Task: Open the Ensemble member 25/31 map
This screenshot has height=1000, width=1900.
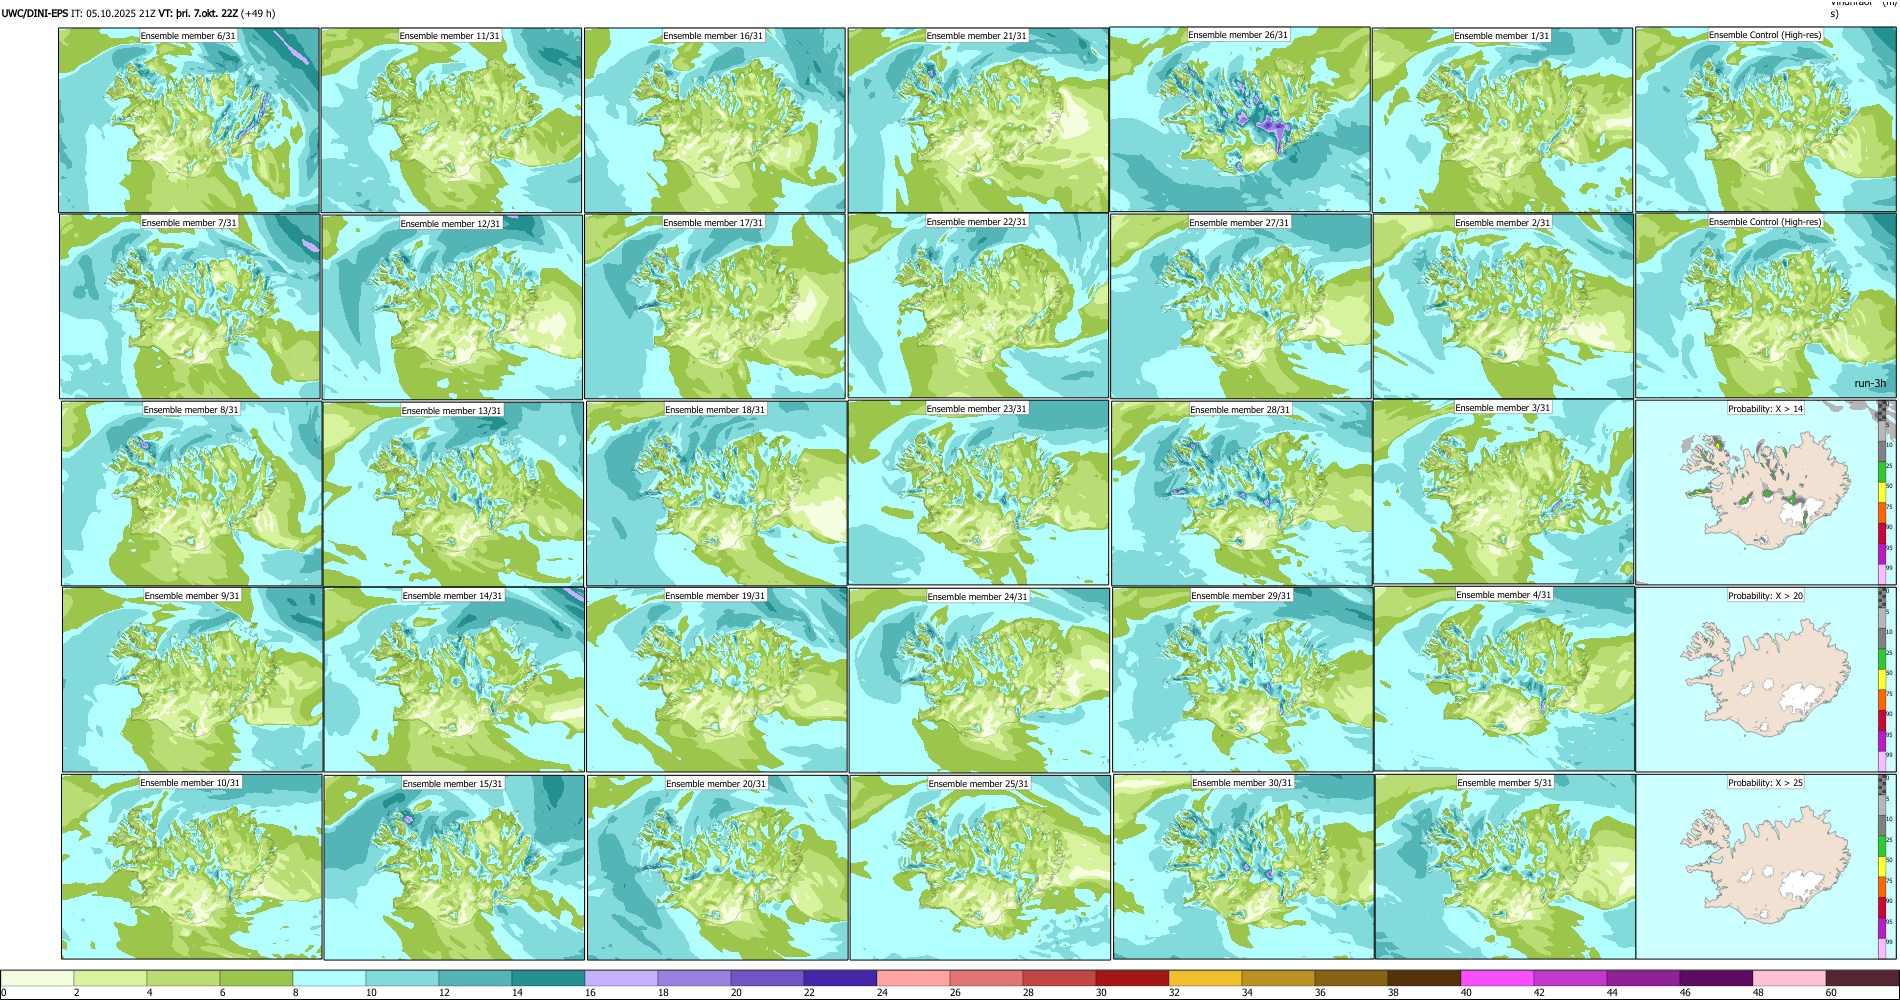Action: pos(980,868)
